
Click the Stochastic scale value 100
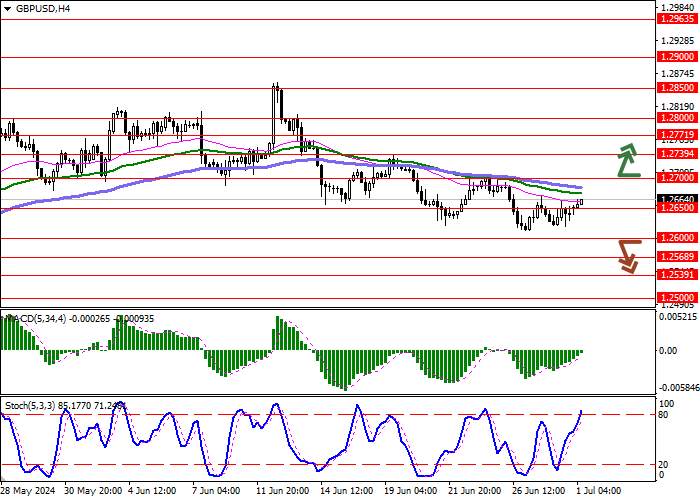click(x=667, y=404)
